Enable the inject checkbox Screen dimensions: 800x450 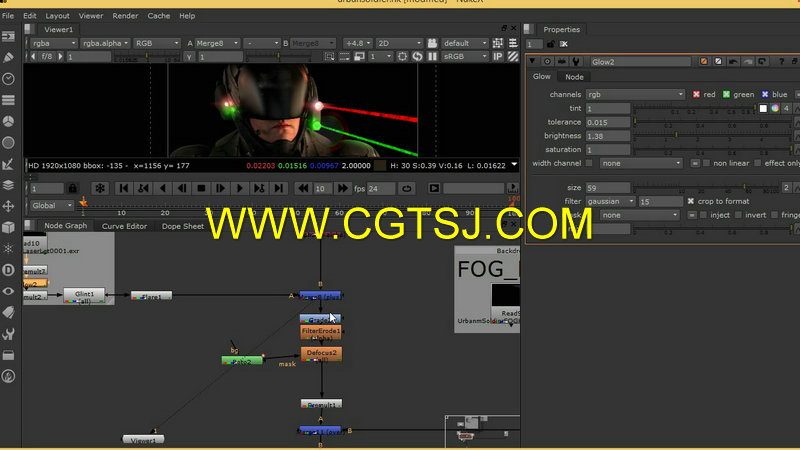click(x=703, y=215)
